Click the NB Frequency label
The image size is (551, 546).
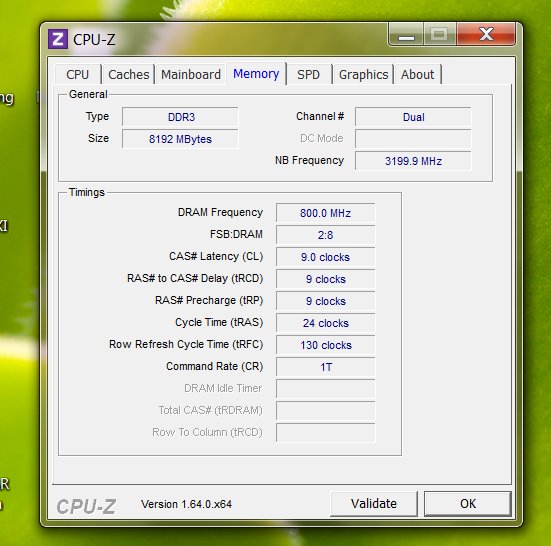point(309,160)
